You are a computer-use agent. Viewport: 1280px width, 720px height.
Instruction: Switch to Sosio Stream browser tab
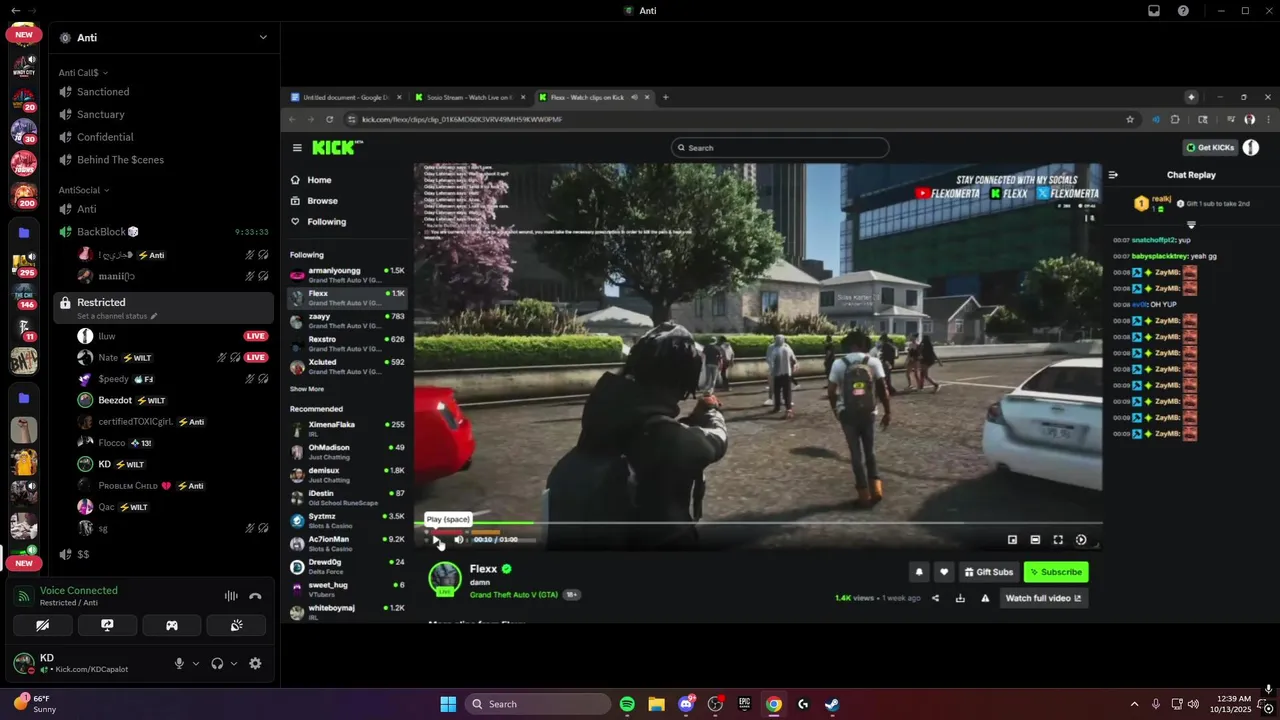pos(469,97)
